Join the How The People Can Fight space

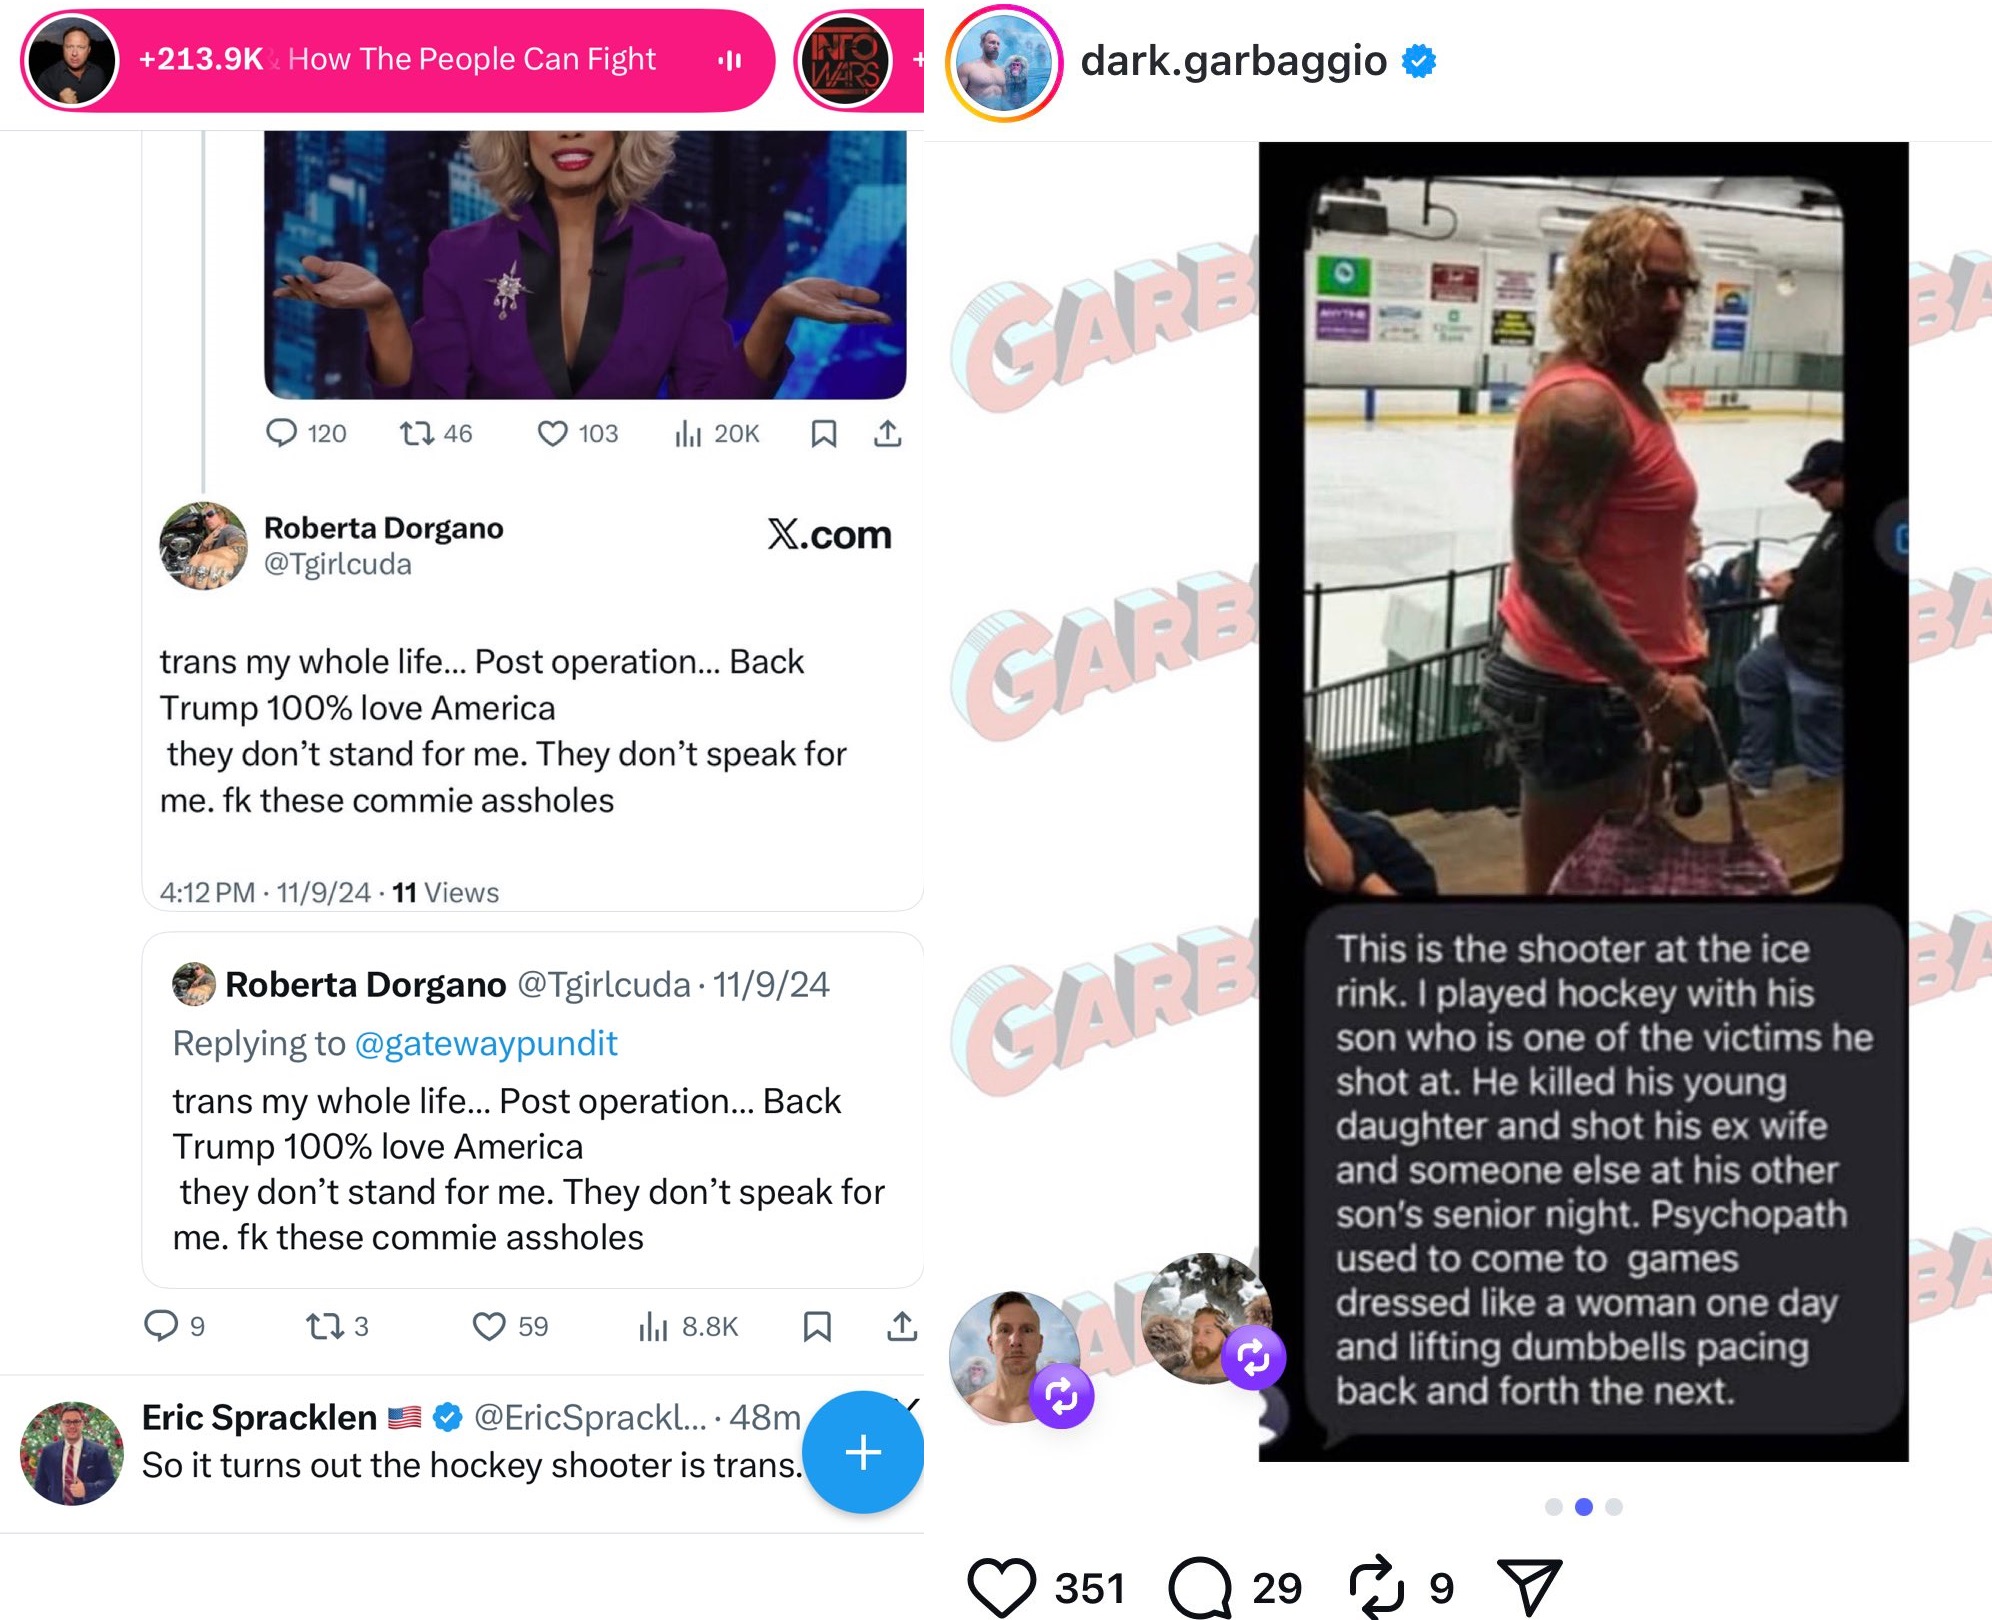click(x=398, y=60)
